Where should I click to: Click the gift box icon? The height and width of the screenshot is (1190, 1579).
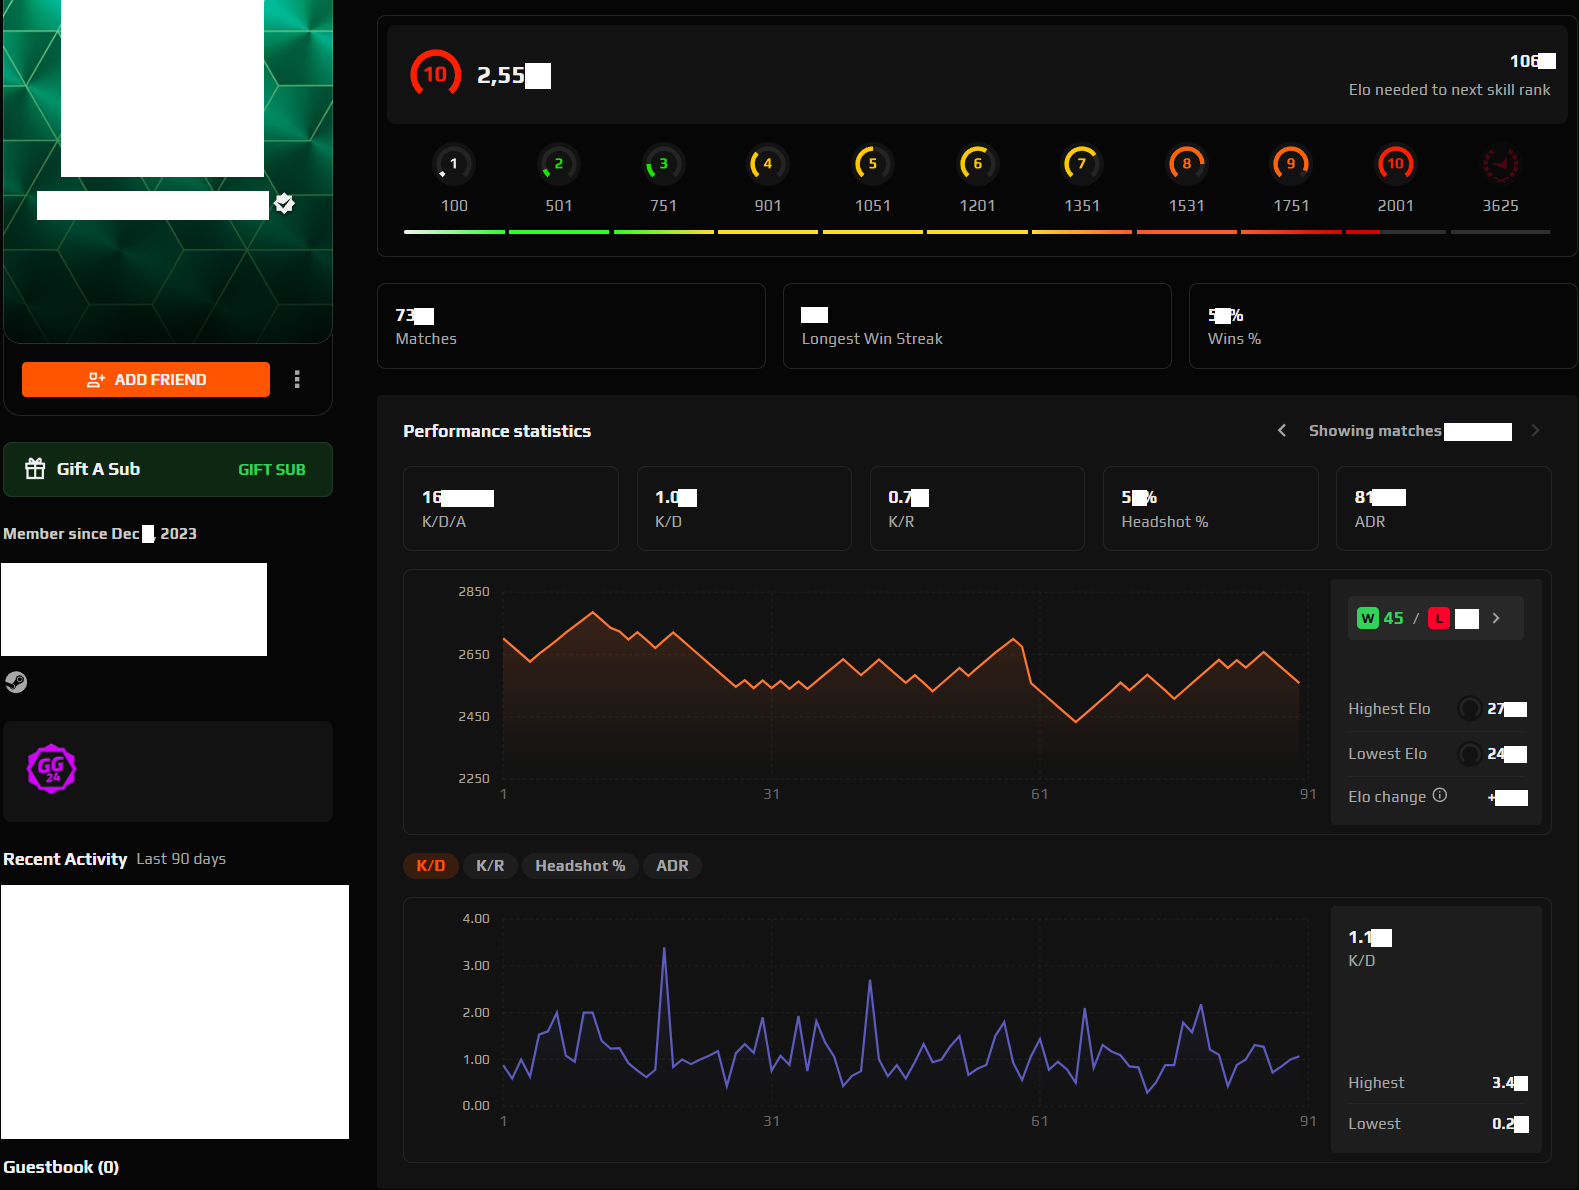(35, 469)
